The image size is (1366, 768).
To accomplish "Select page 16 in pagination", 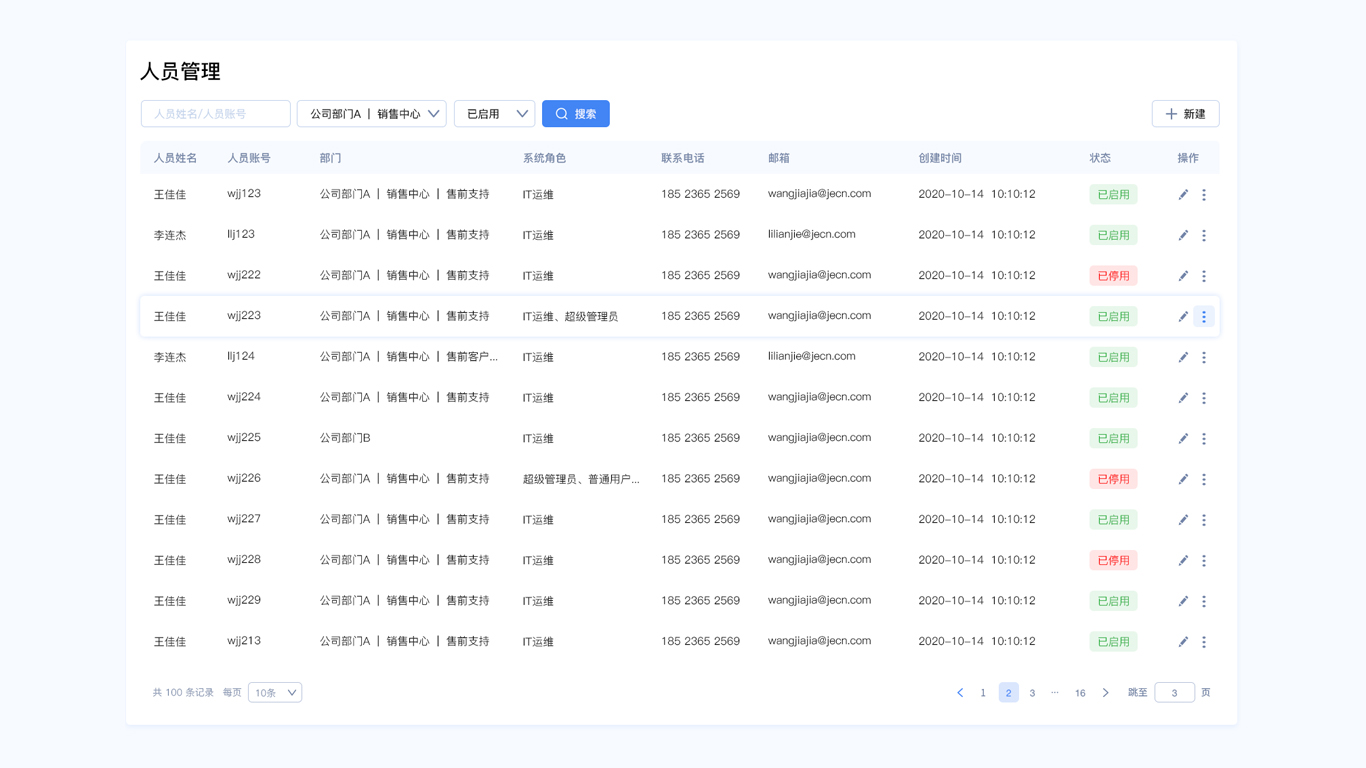I will (1080, 693).
